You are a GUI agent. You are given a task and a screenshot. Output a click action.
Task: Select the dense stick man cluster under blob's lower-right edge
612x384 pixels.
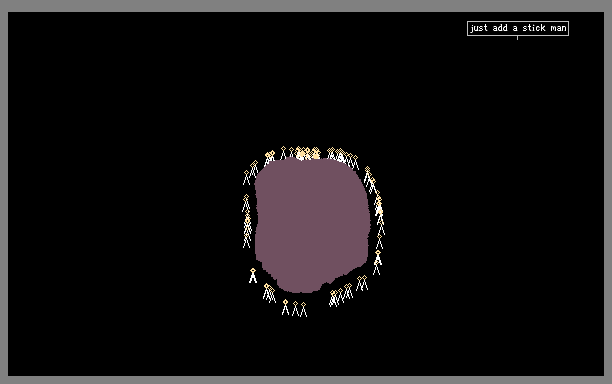click(341, 295)
